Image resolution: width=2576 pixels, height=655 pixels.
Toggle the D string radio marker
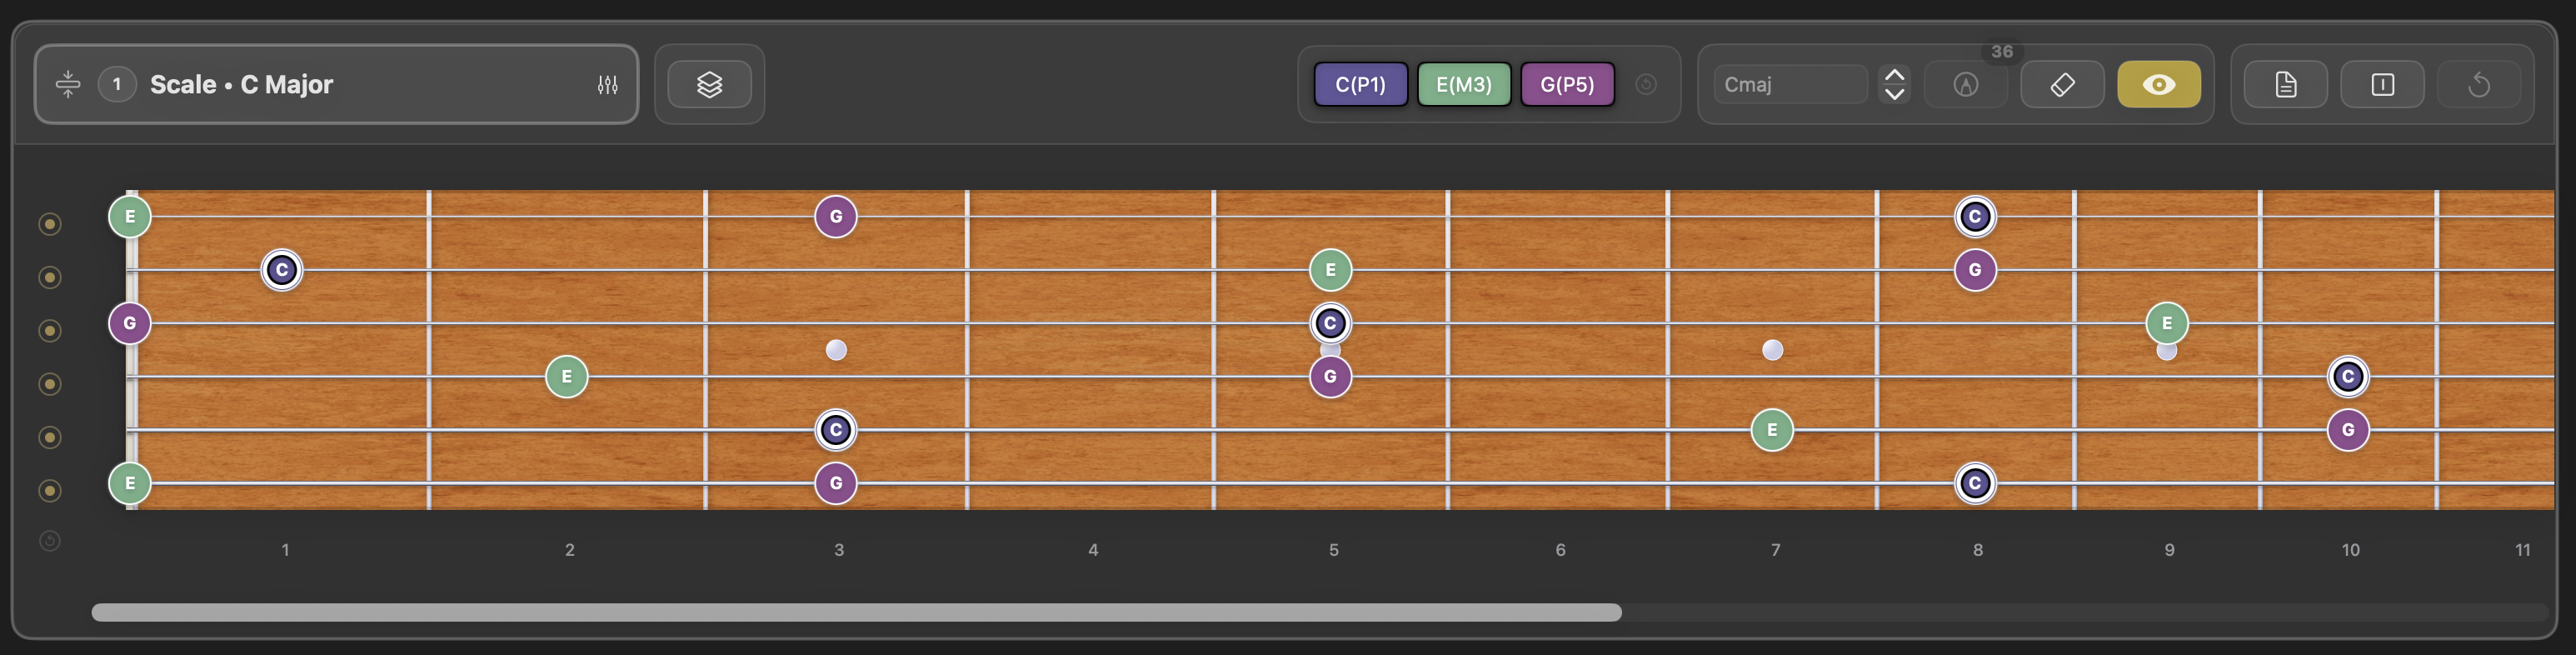(49, 384)
